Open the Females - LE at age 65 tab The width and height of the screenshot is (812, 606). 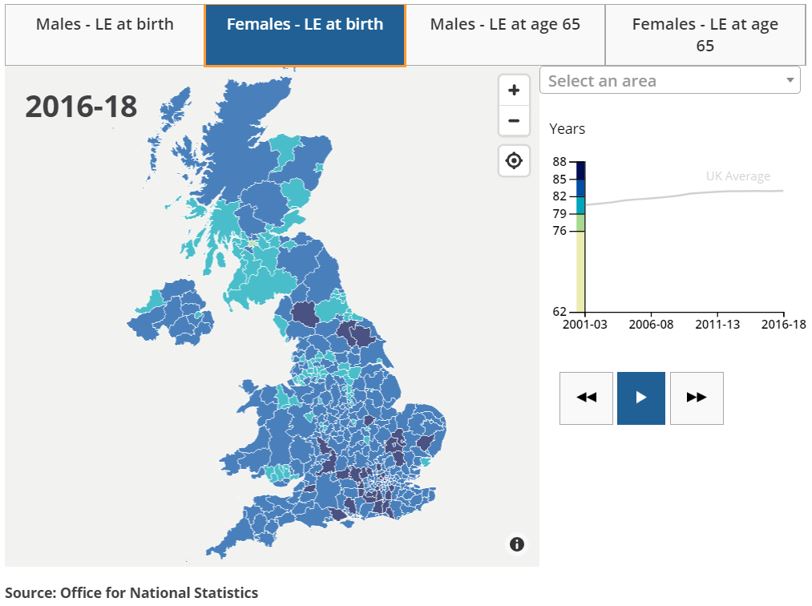[705, 33]
